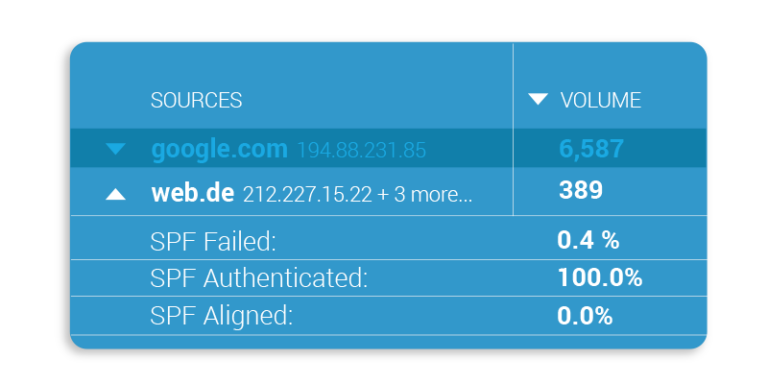Sort by the SOURCES column header
The width and height of the screenshot is (768, 384).
tap(196, 100)
